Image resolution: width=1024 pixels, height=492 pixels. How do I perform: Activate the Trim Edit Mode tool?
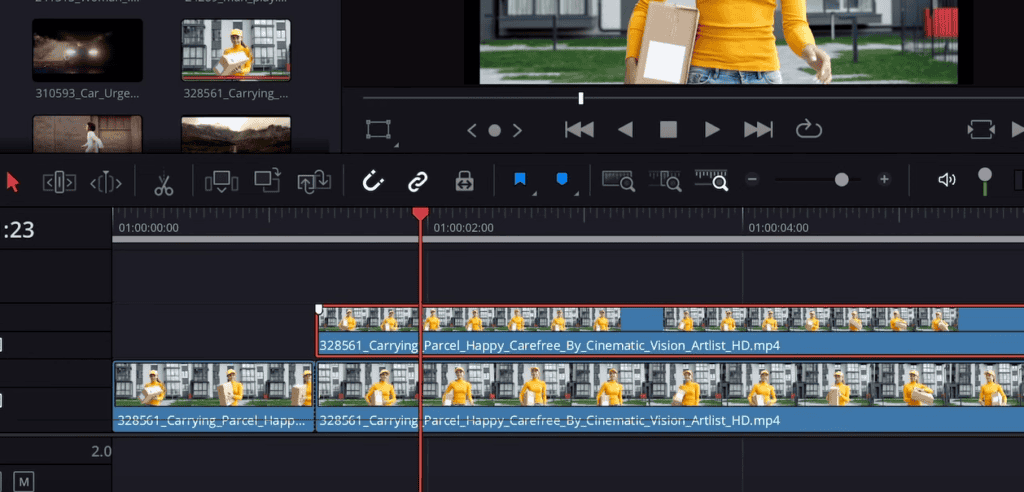pos(59,183)
